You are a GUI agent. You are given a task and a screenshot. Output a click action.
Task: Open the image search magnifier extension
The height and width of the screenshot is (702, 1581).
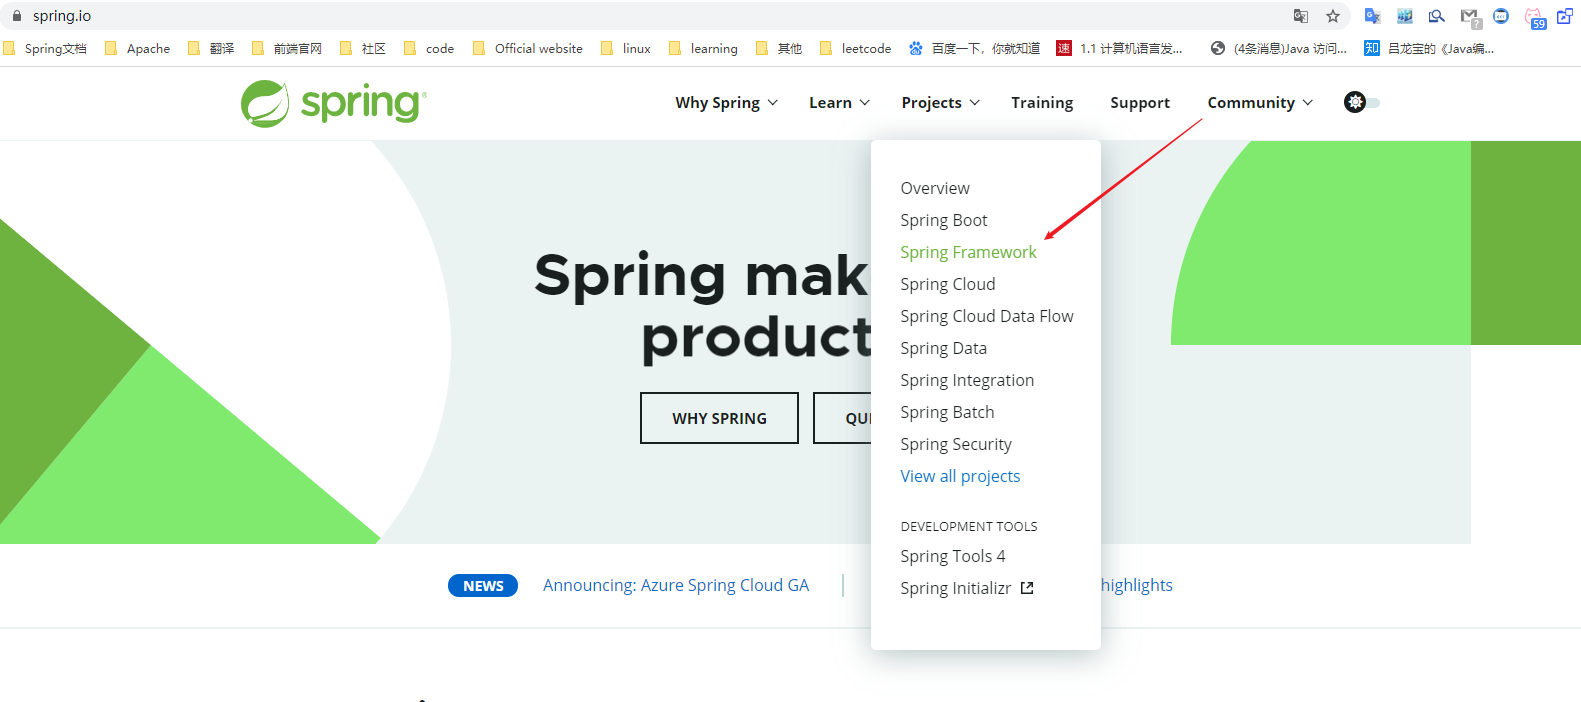(1437, 16)
